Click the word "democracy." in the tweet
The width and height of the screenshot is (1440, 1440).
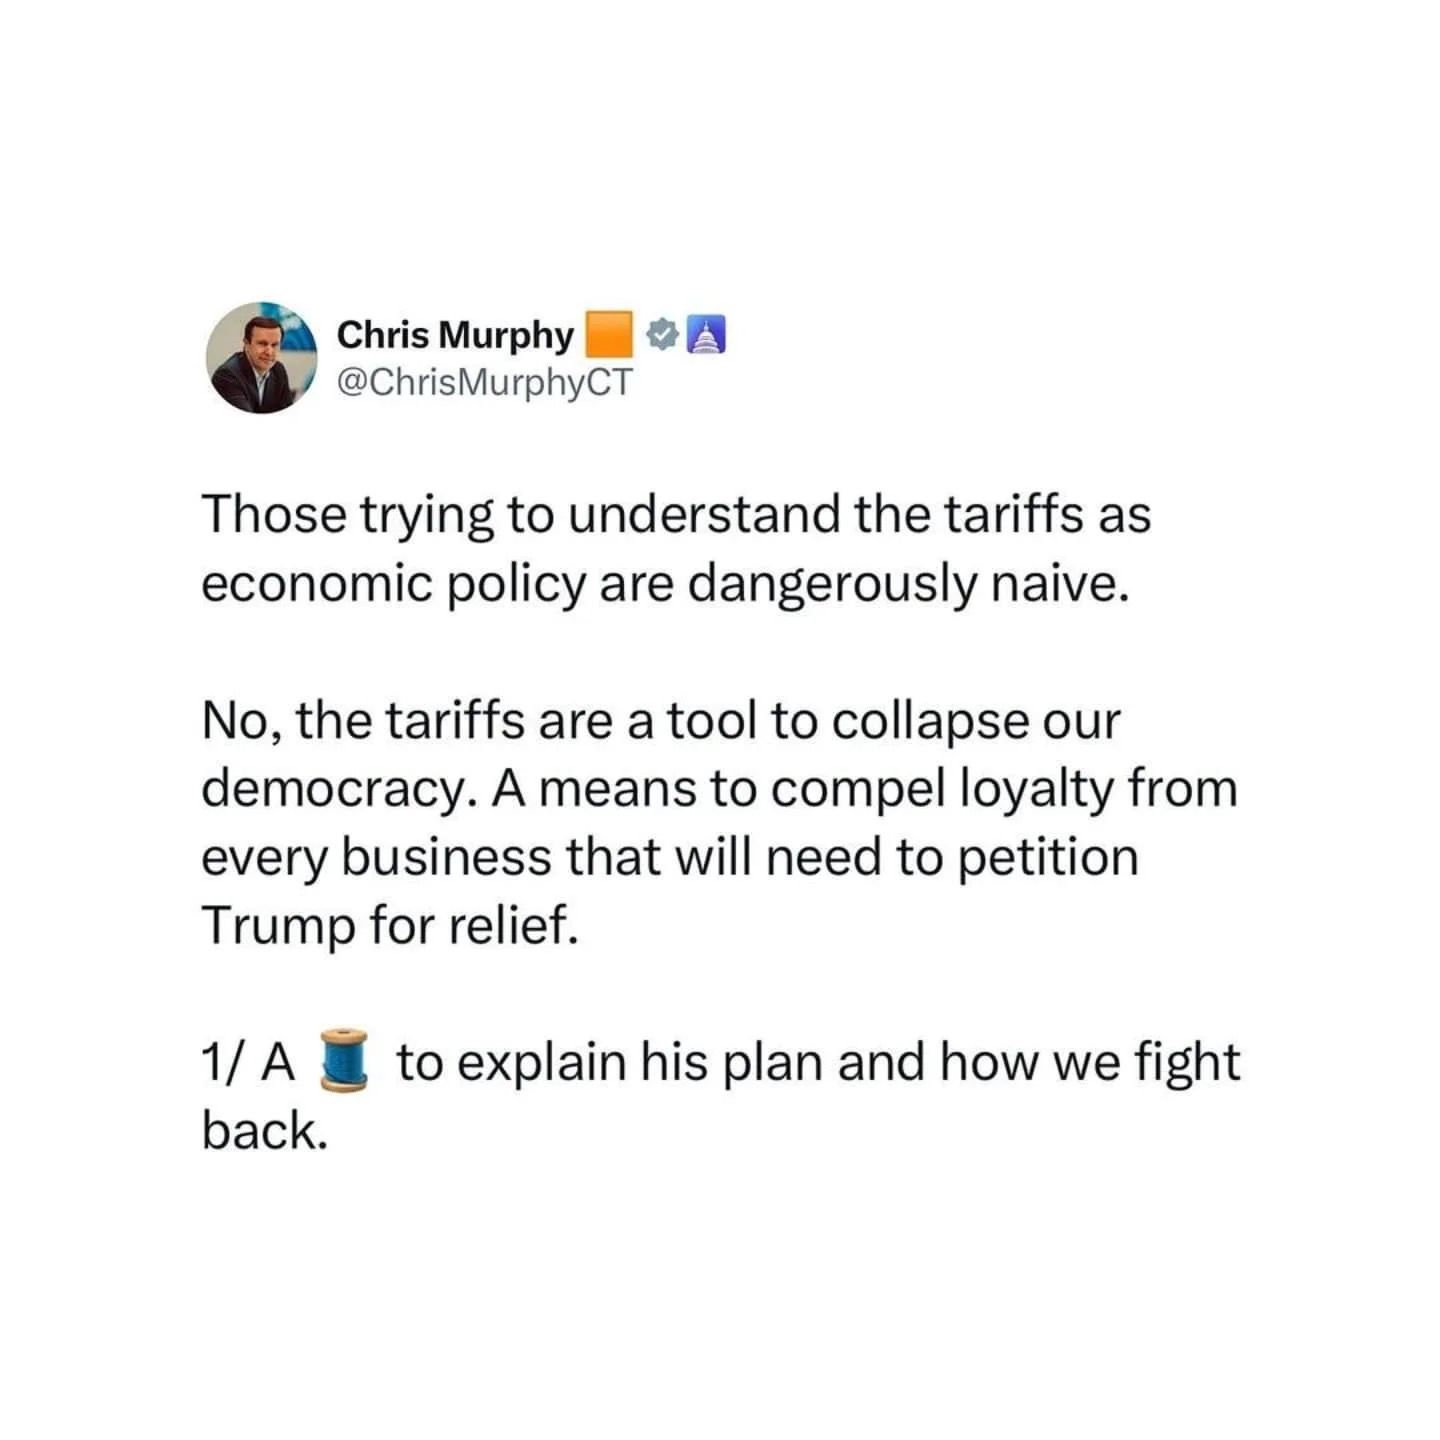pos(336,789)
